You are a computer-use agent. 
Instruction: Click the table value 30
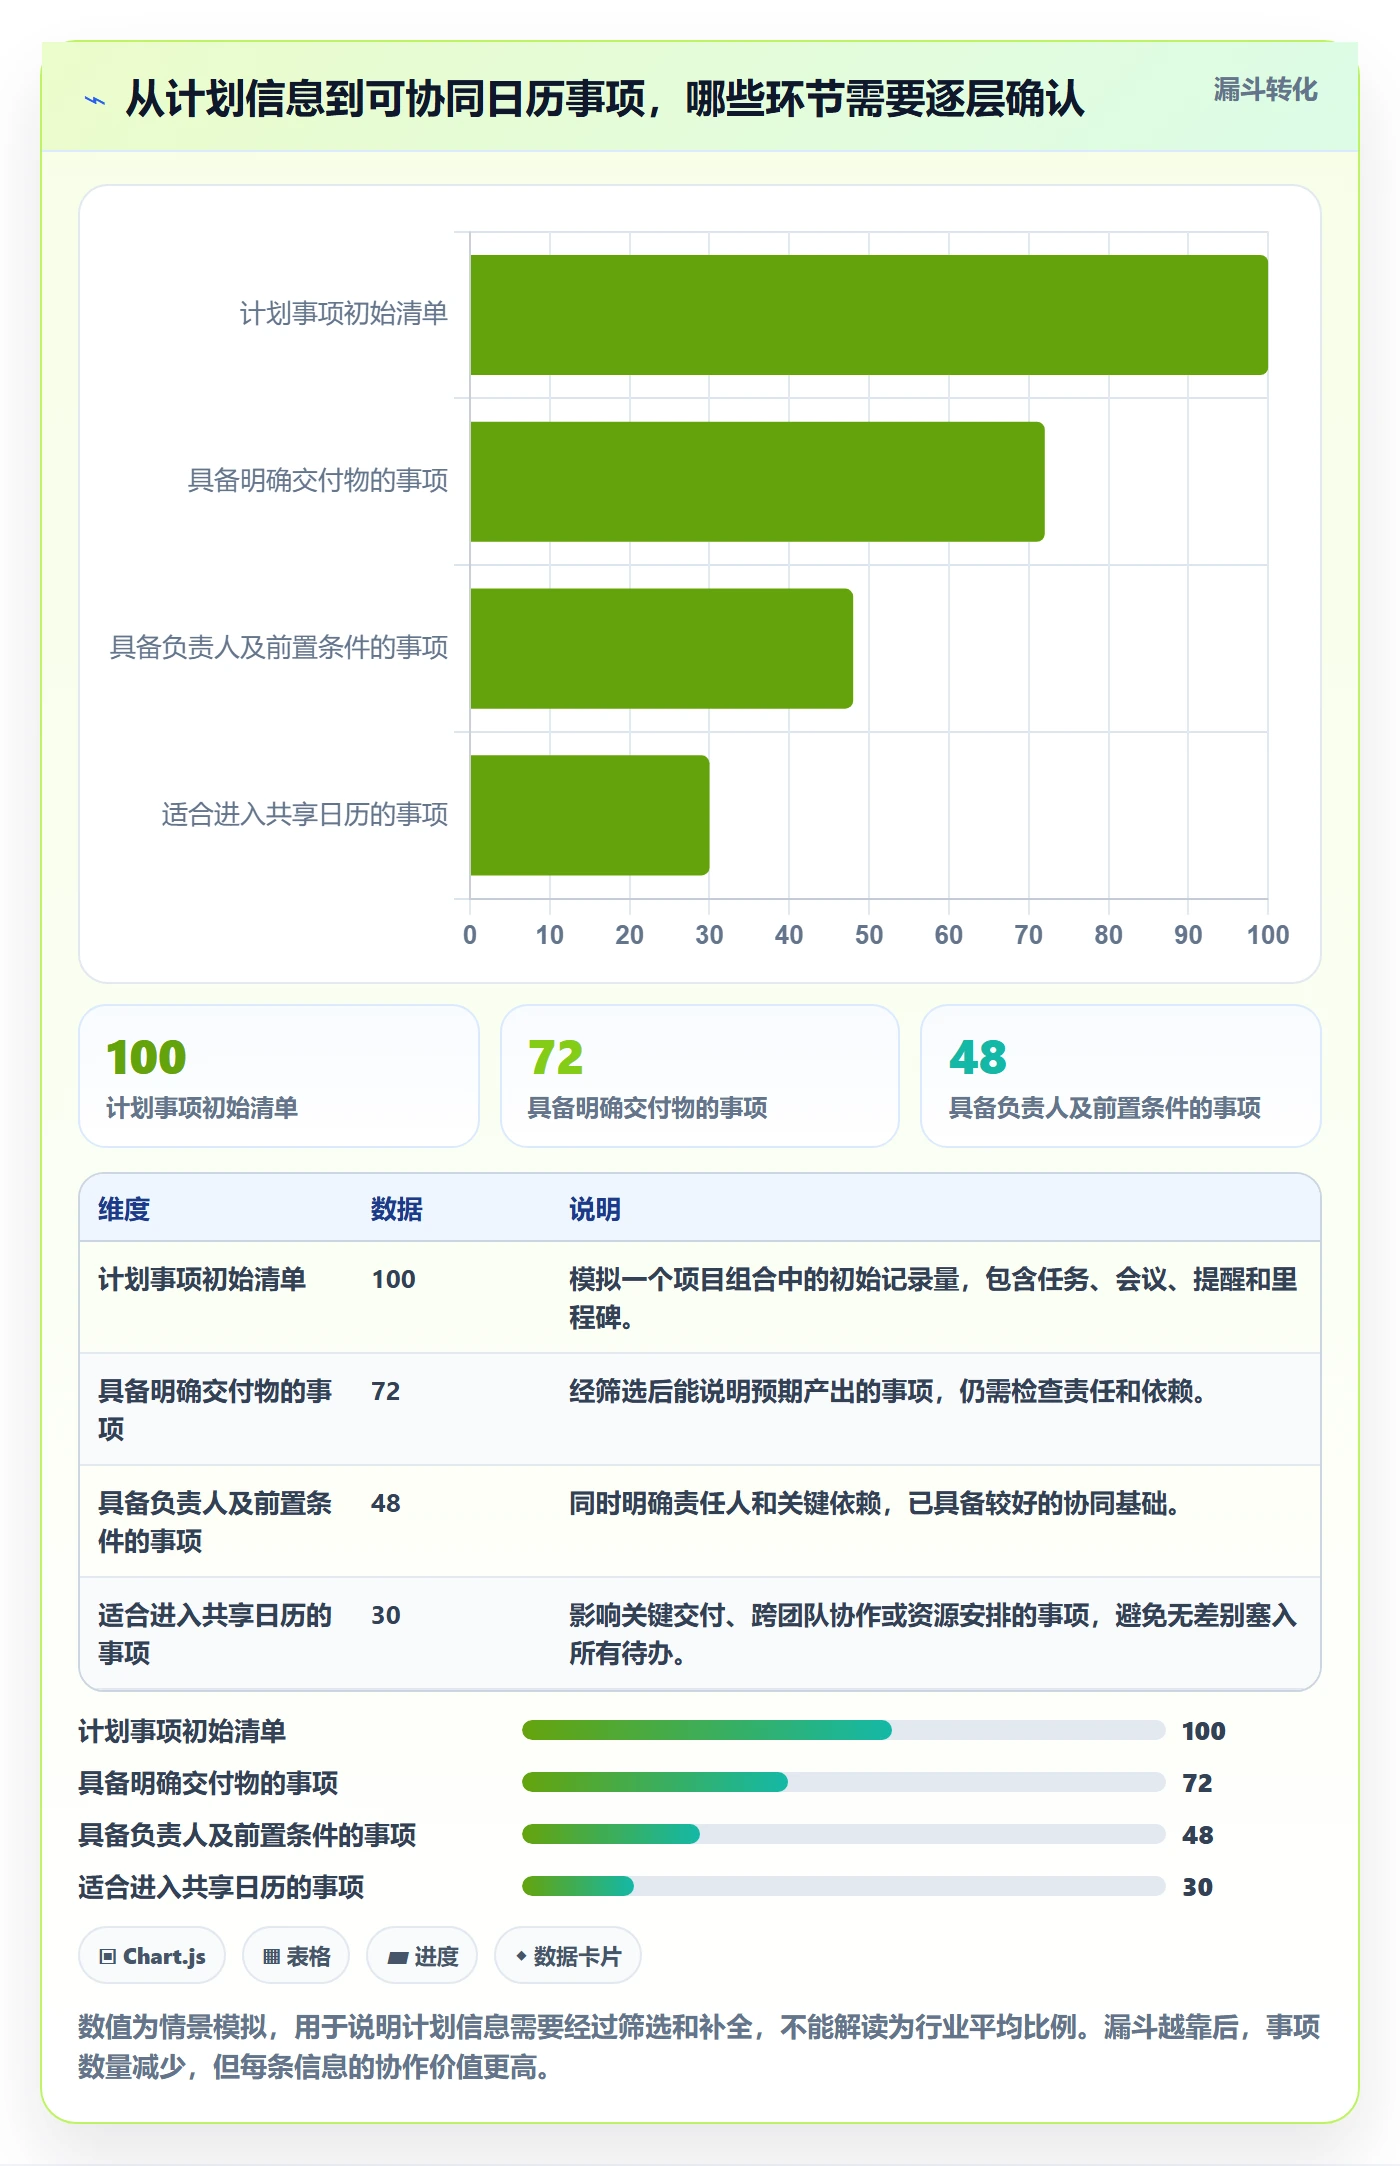386,1615
